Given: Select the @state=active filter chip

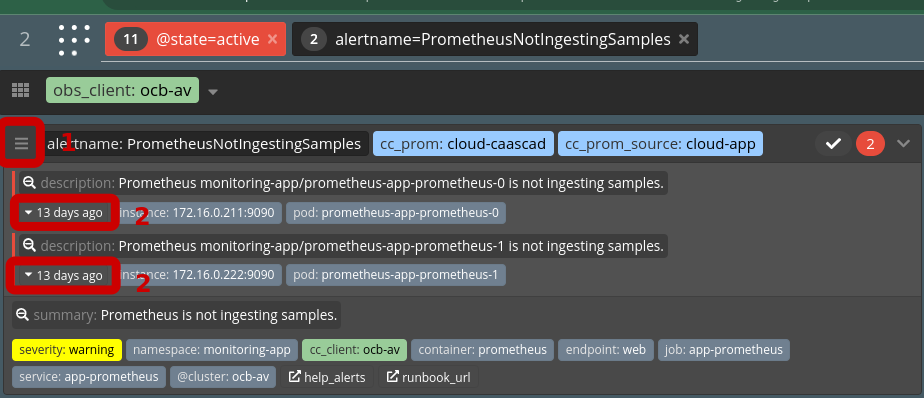Looking at the screenshot, I should 195,40.
